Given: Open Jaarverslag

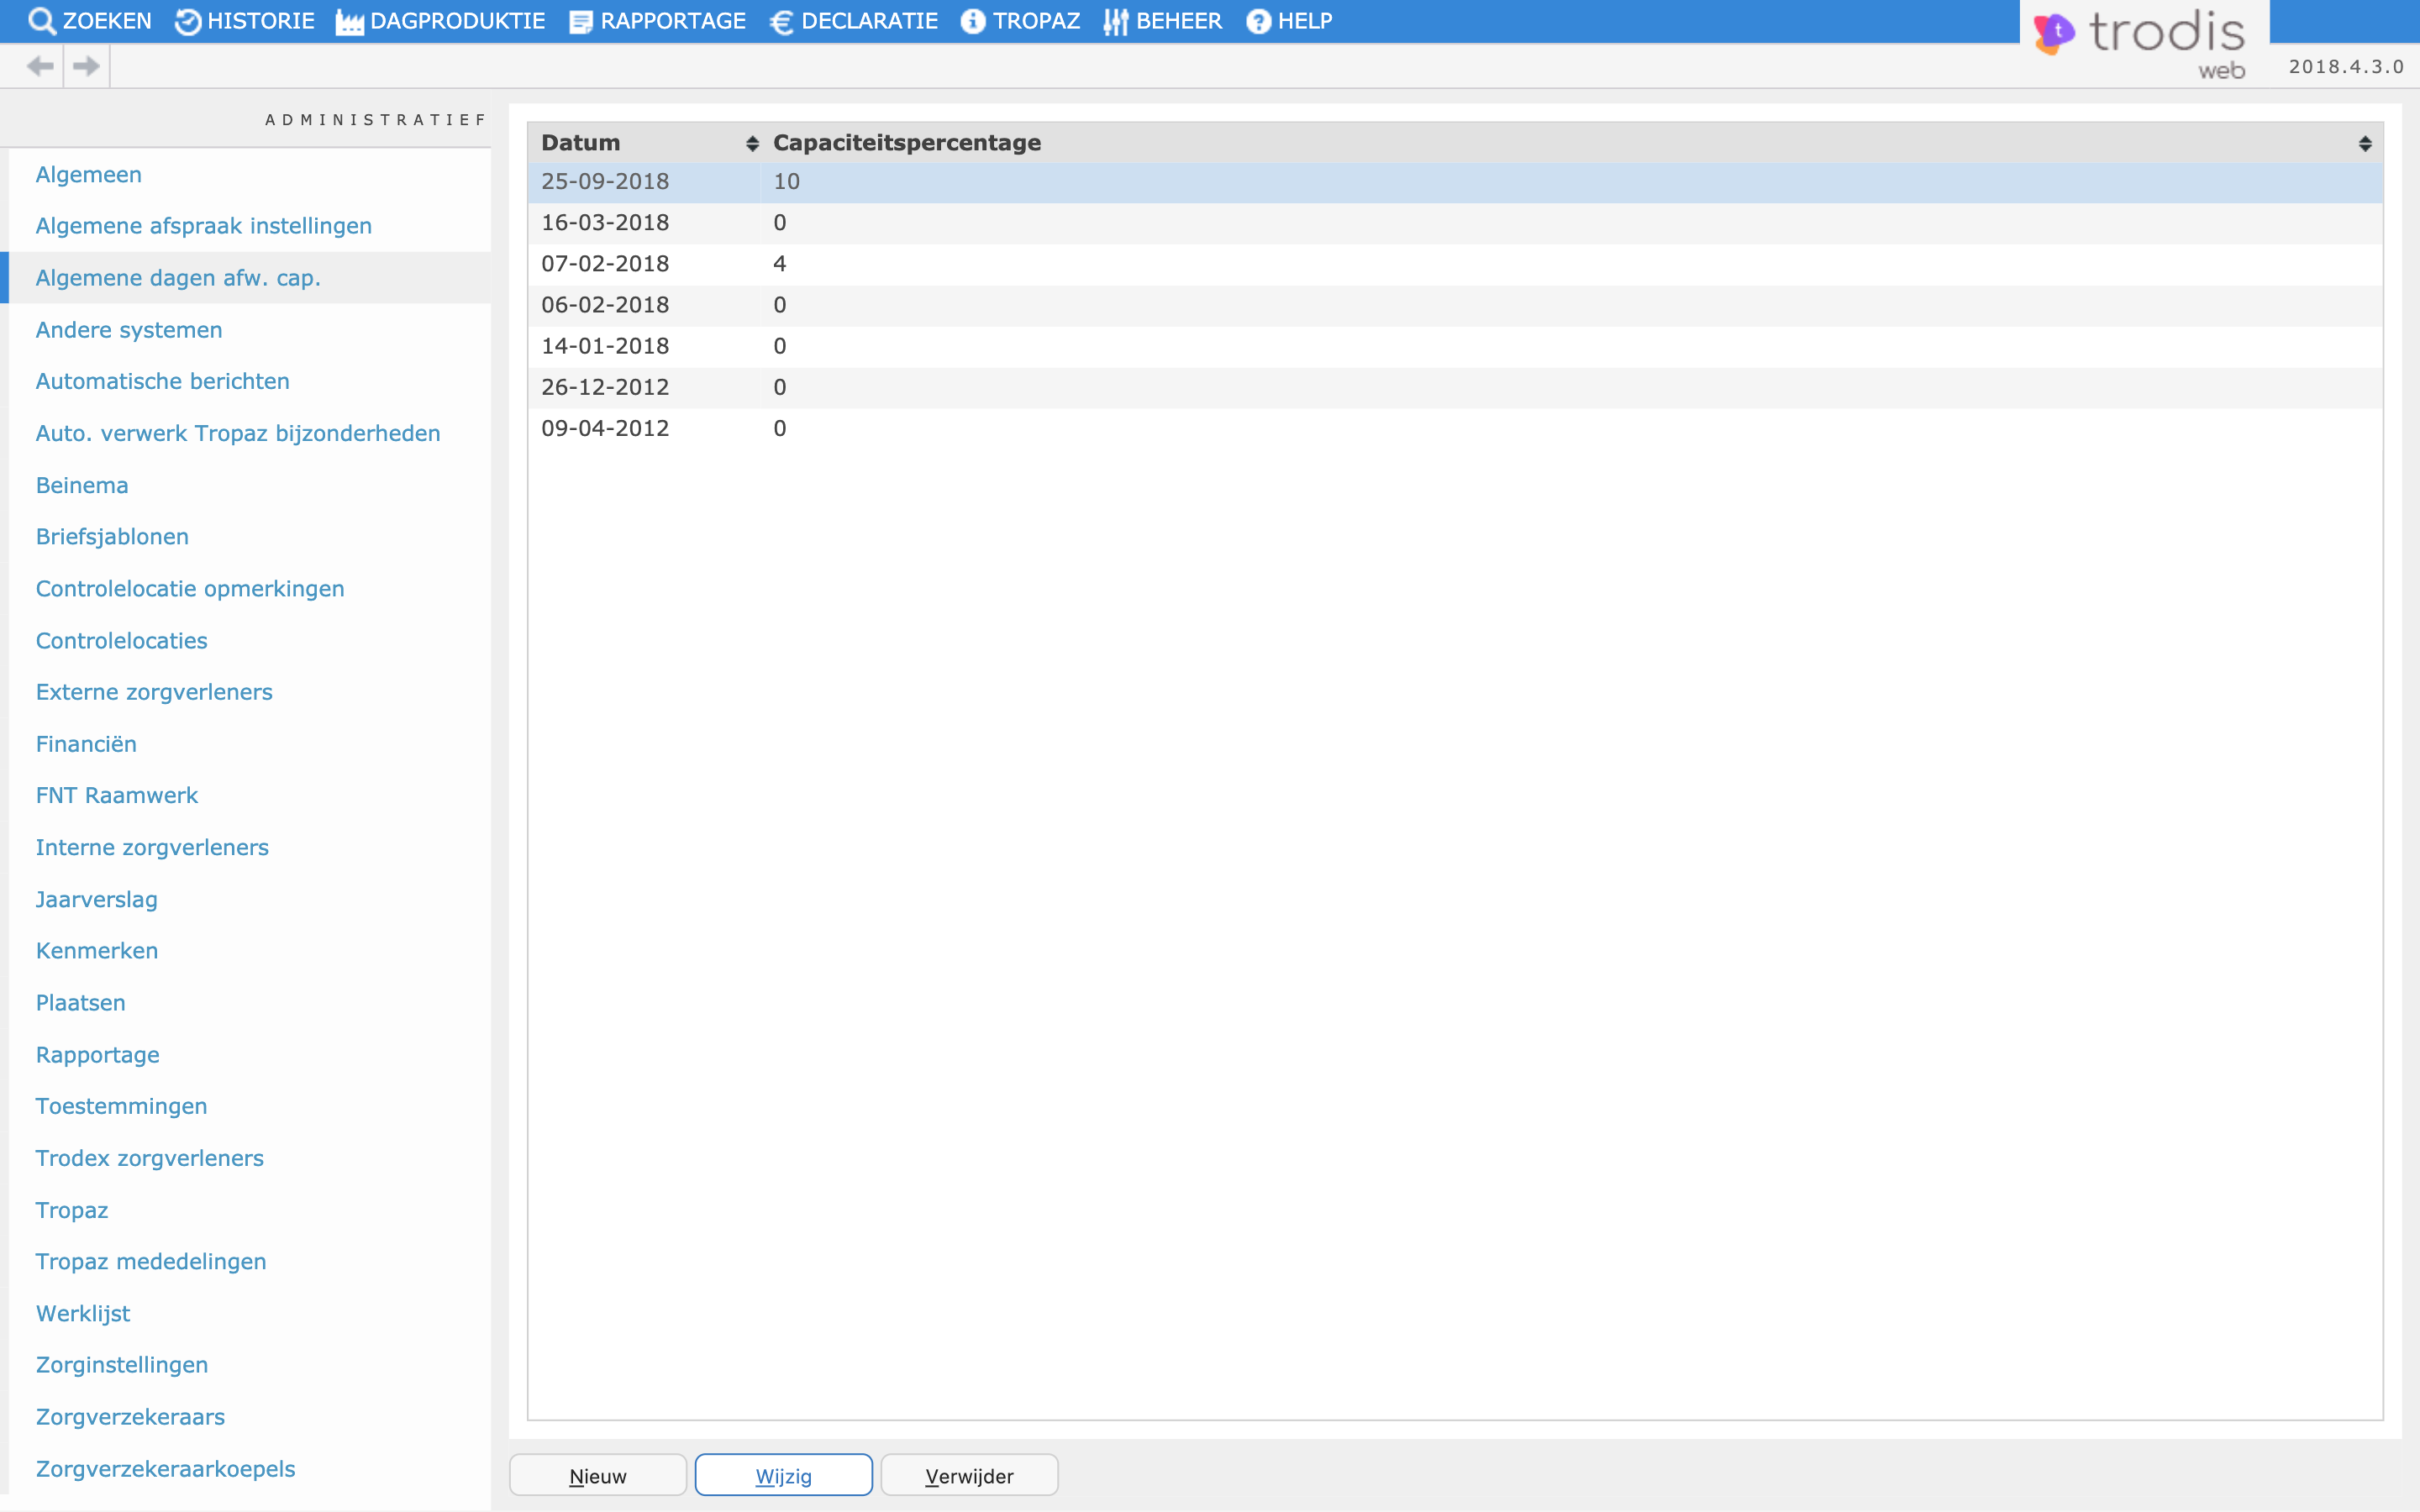Looking at the screenshot, I should coord(97,899).
